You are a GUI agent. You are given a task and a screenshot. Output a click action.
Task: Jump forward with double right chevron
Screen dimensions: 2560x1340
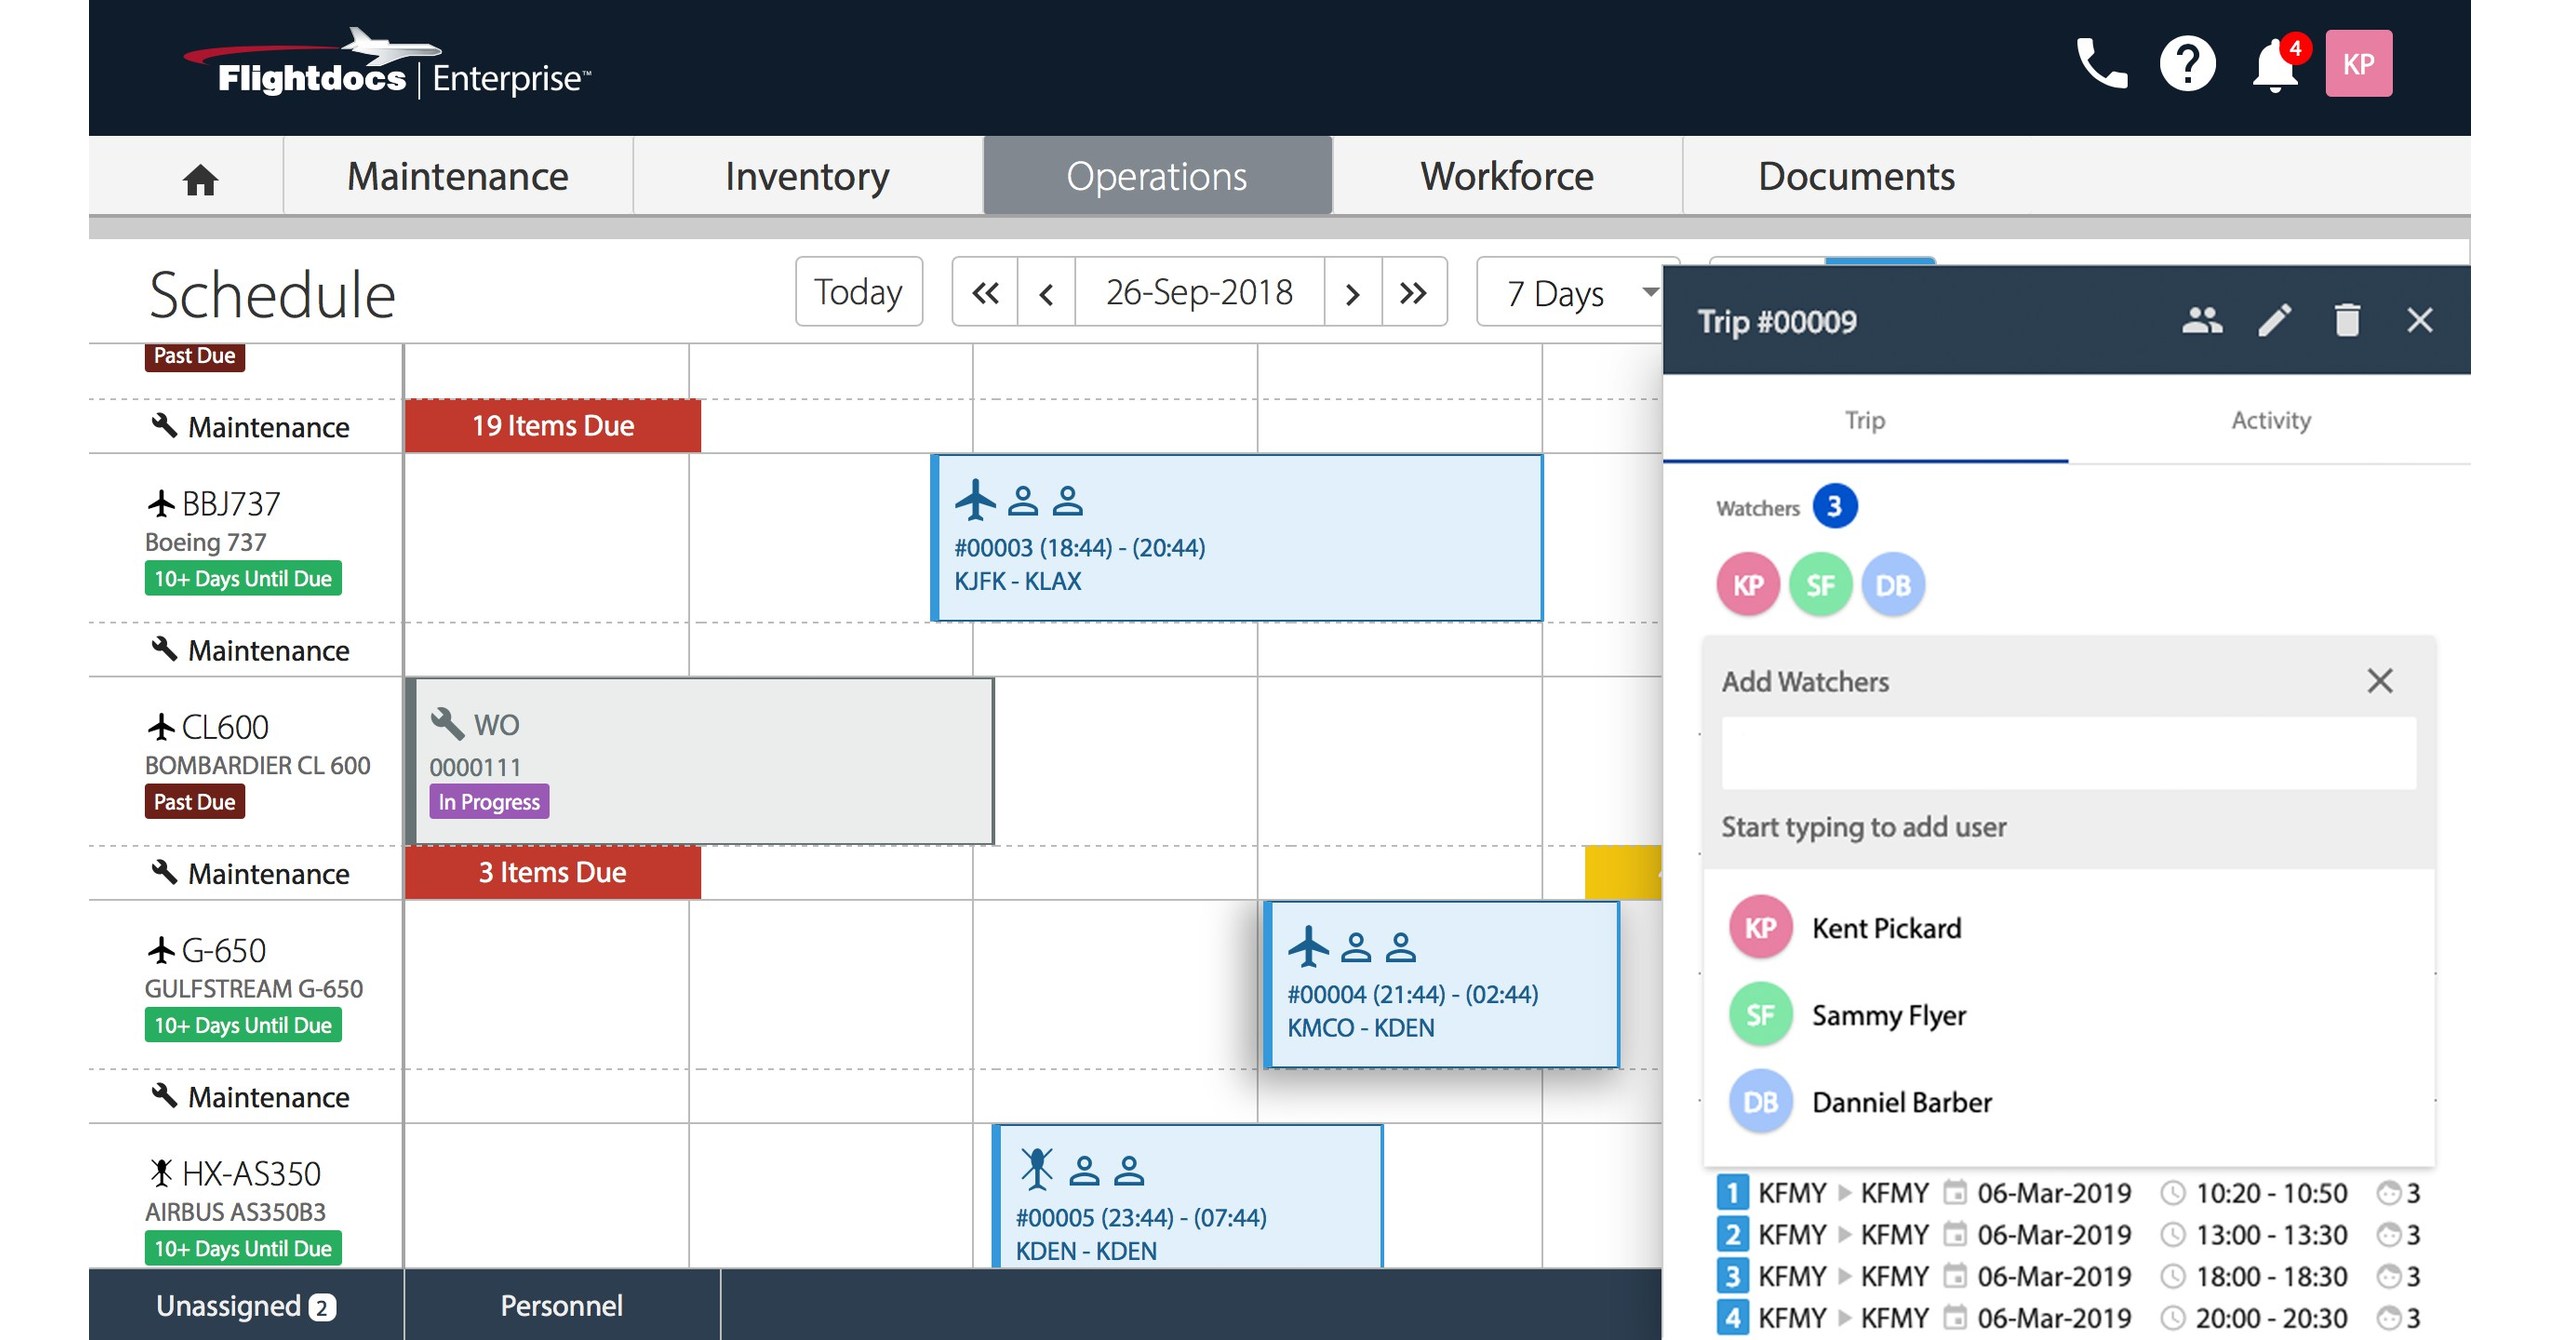click(1413, 293)
